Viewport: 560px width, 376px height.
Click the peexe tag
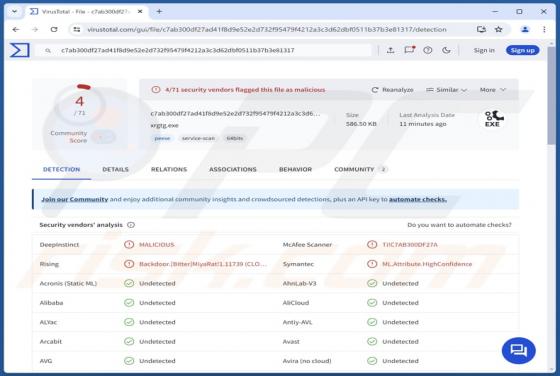(x=162, y=138)
